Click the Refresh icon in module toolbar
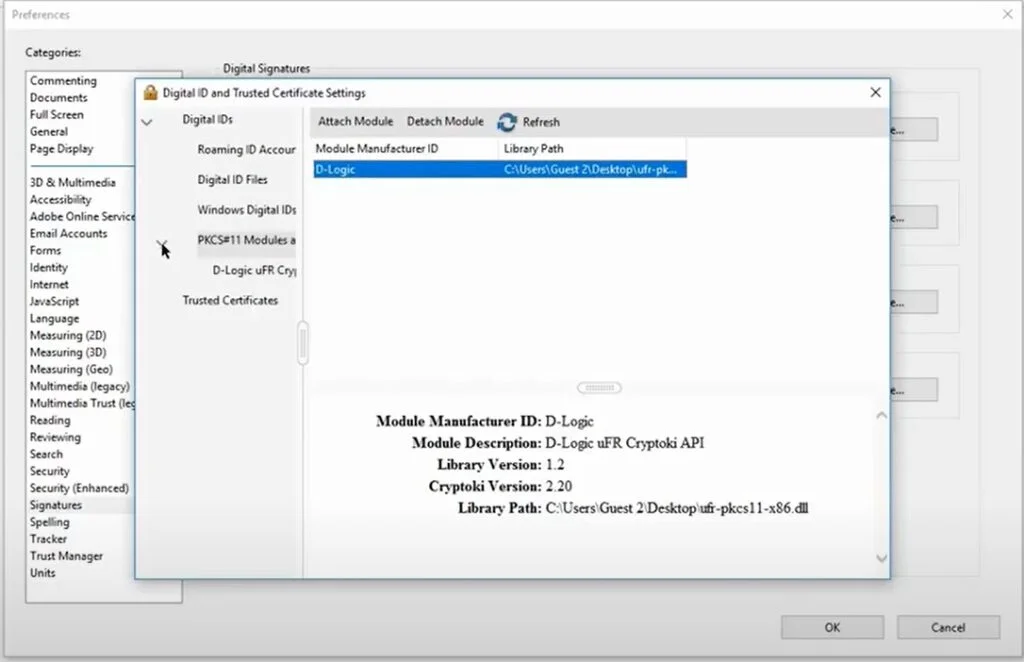Screen dimensions: 1024x662 click(507, 122)
